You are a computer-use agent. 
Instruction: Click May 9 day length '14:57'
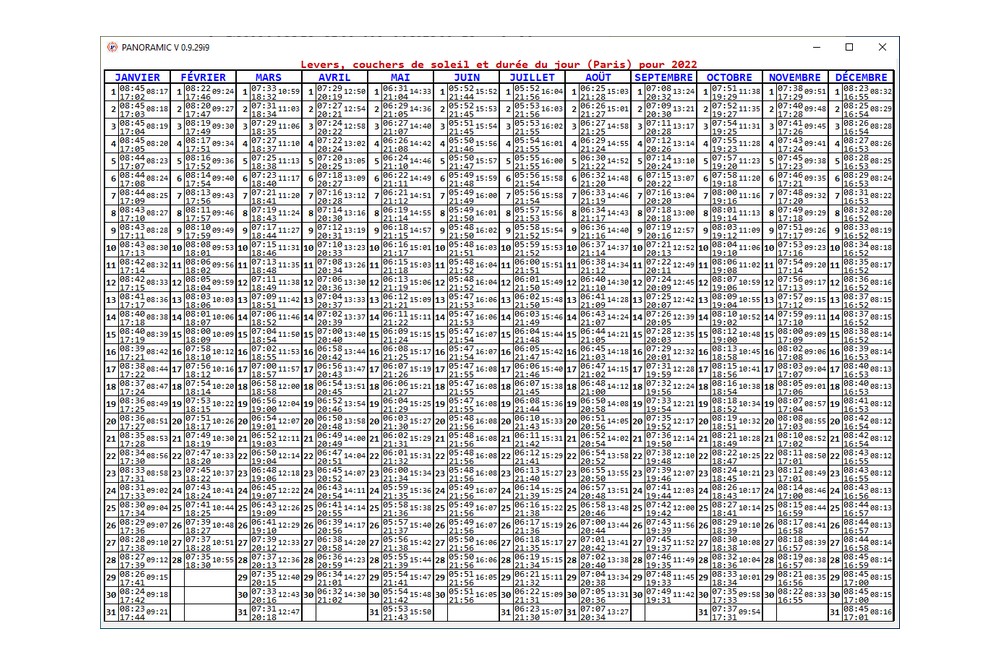coord(420,230)
